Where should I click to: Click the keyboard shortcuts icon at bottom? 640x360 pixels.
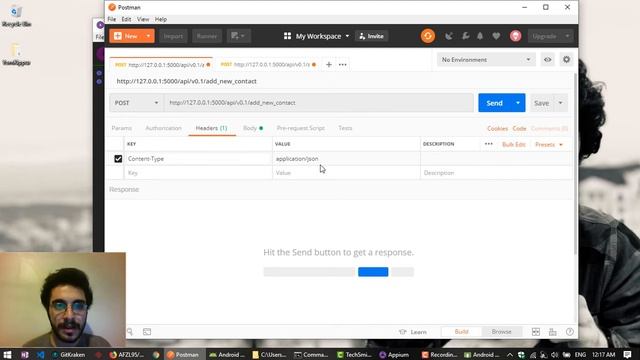[553, 332]
